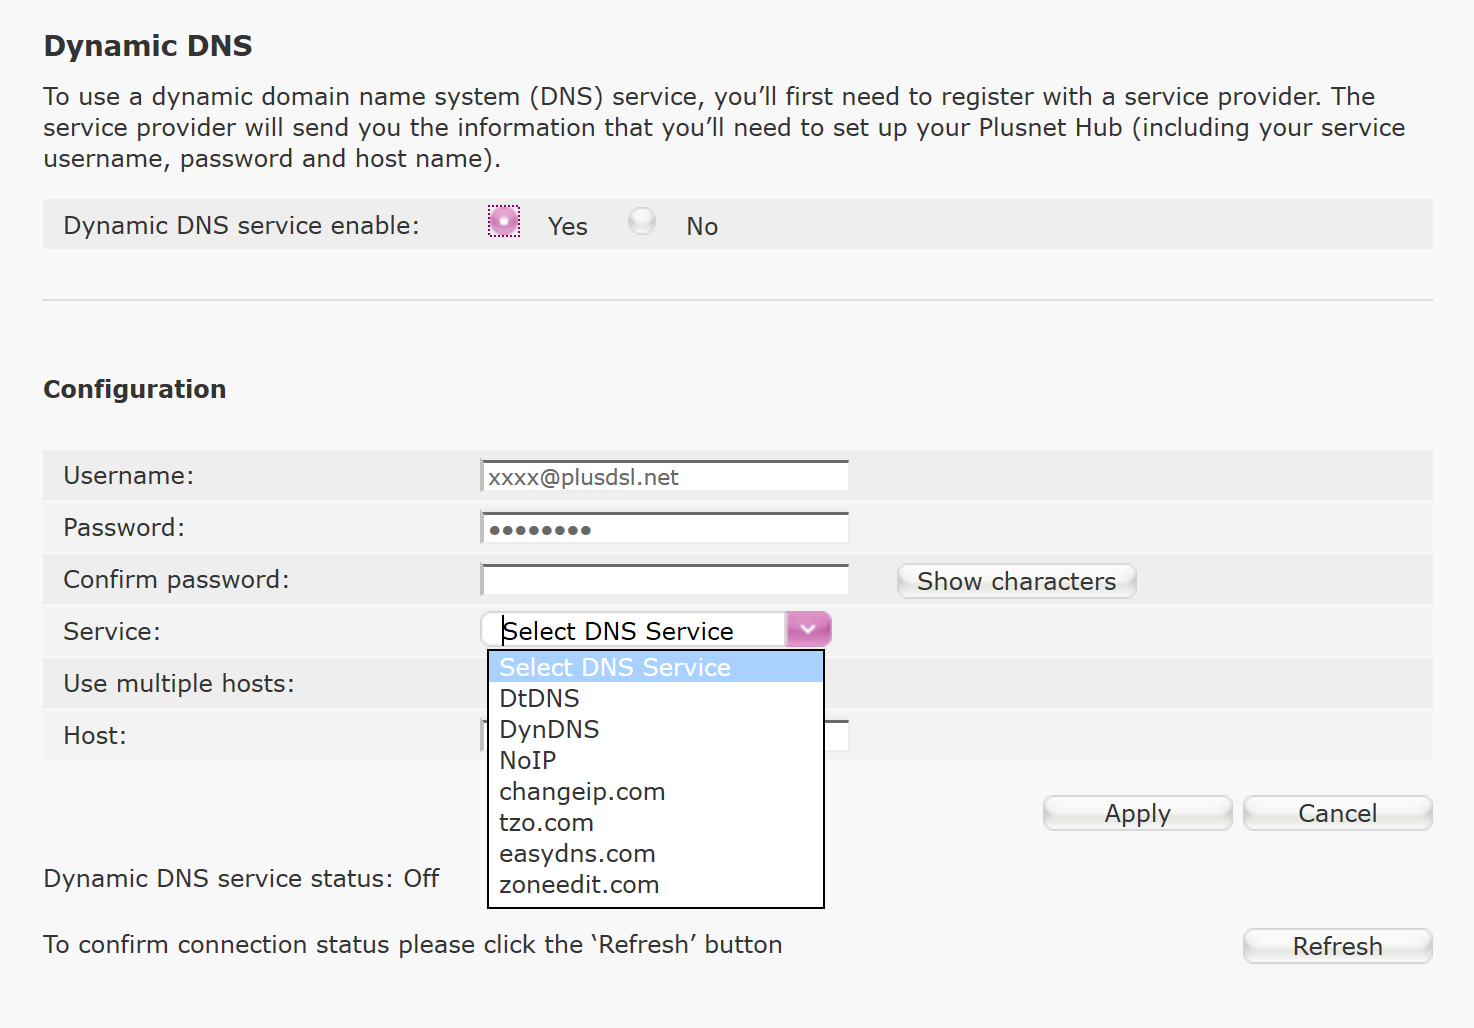Click inside the Password field
Screen dimensions: 1474x1028
664,527
